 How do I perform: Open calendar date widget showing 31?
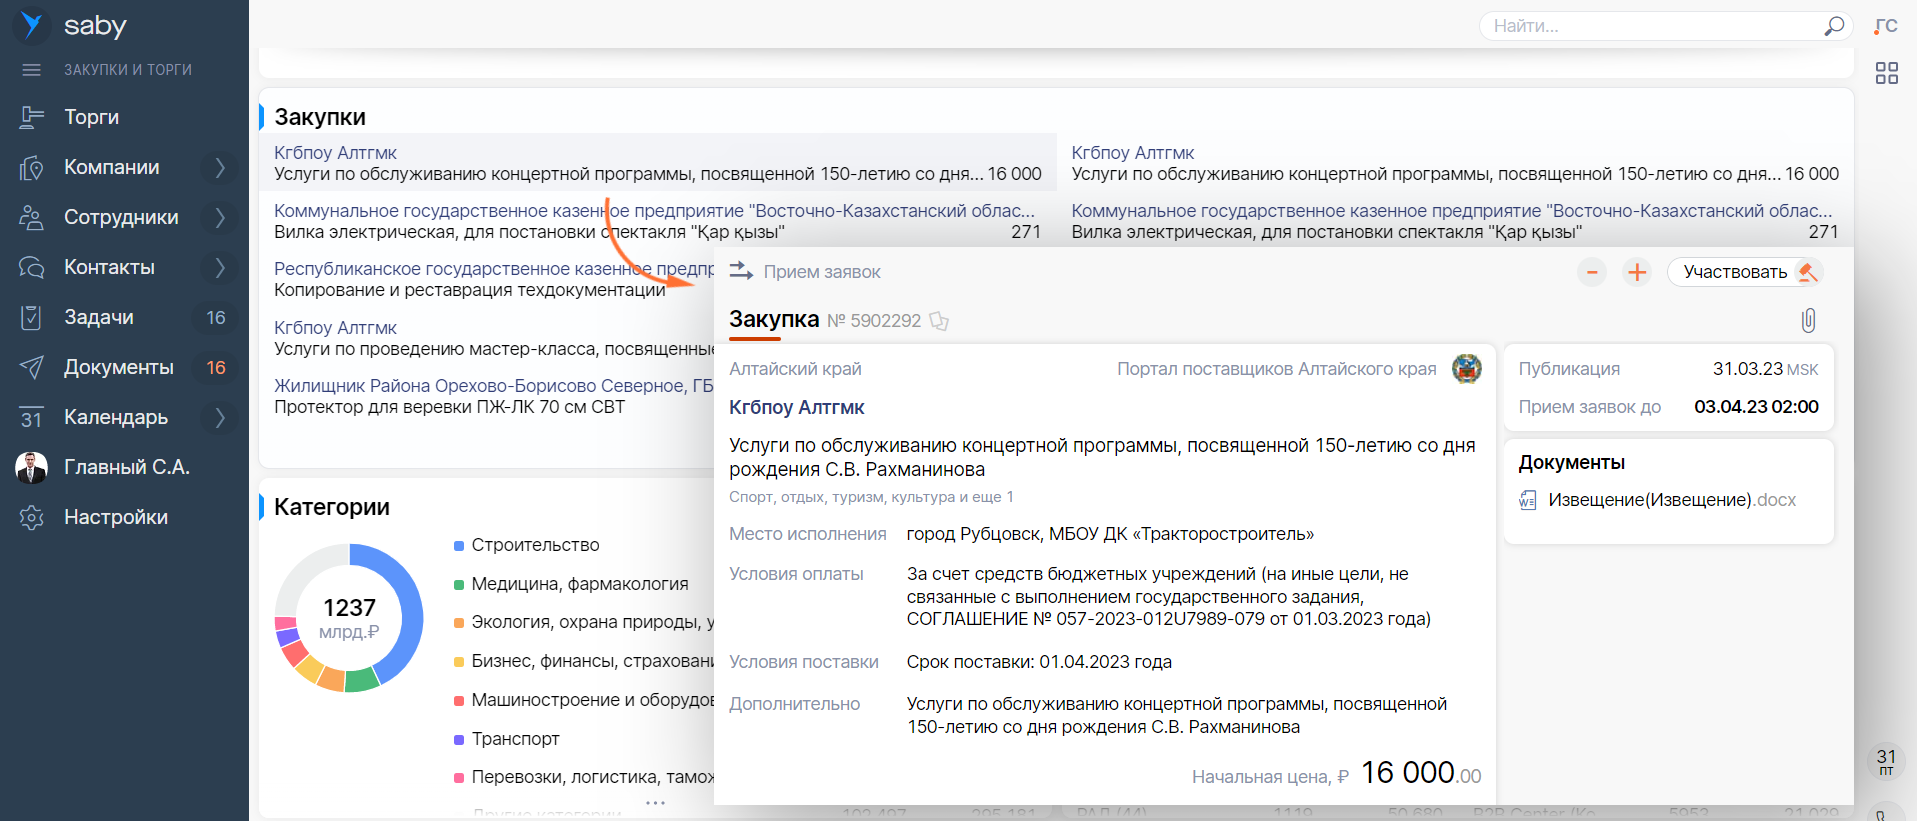tap(1886, 761)
